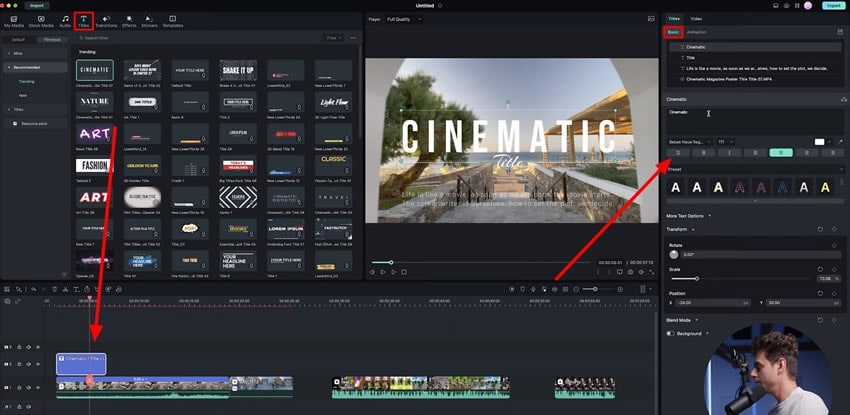The image size is (850, 415).
Task: Click the add text icon in timeline toolbar
Action: [x=76, y=289]
